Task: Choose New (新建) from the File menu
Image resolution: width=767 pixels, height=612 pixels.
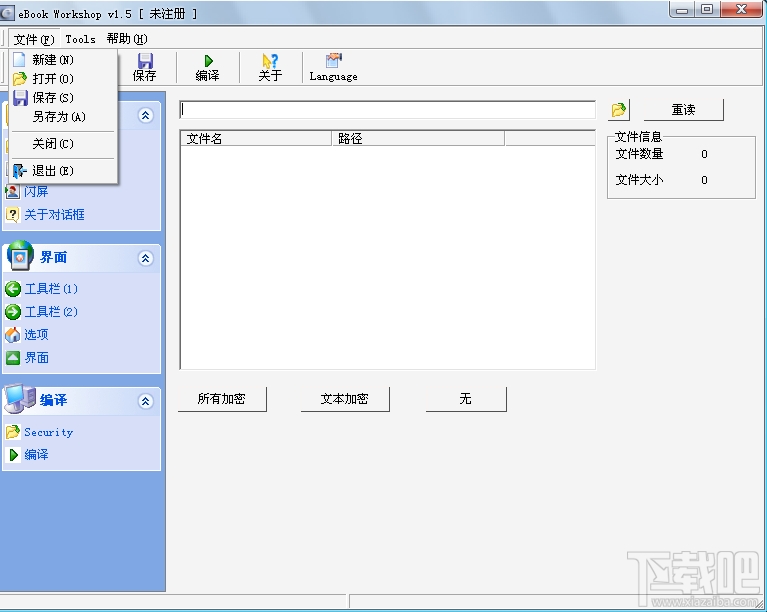Action: pyautogui.click(x=63, y=60)
